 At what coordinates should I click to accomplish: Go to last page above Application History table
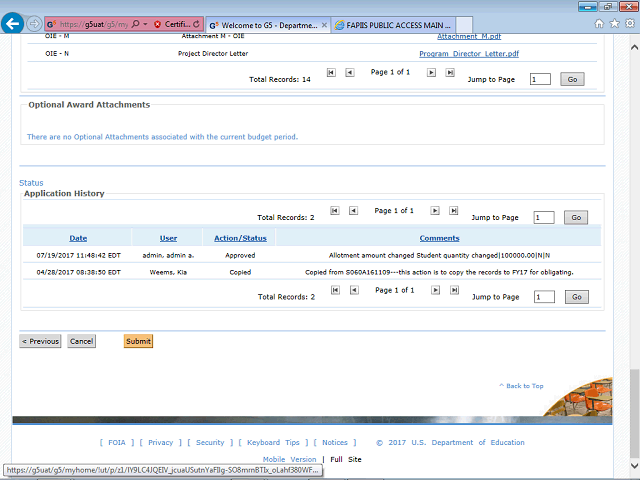coord(453,211)
